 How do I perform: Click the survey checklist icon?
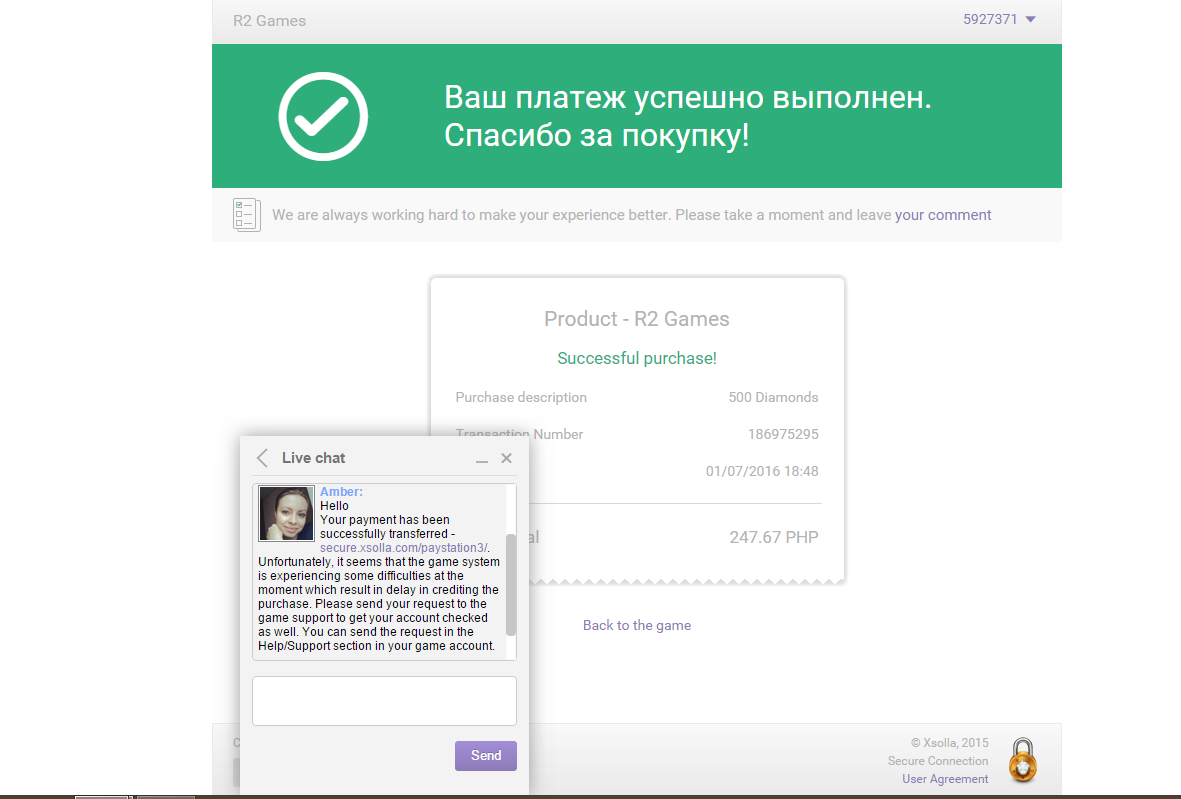246,214
